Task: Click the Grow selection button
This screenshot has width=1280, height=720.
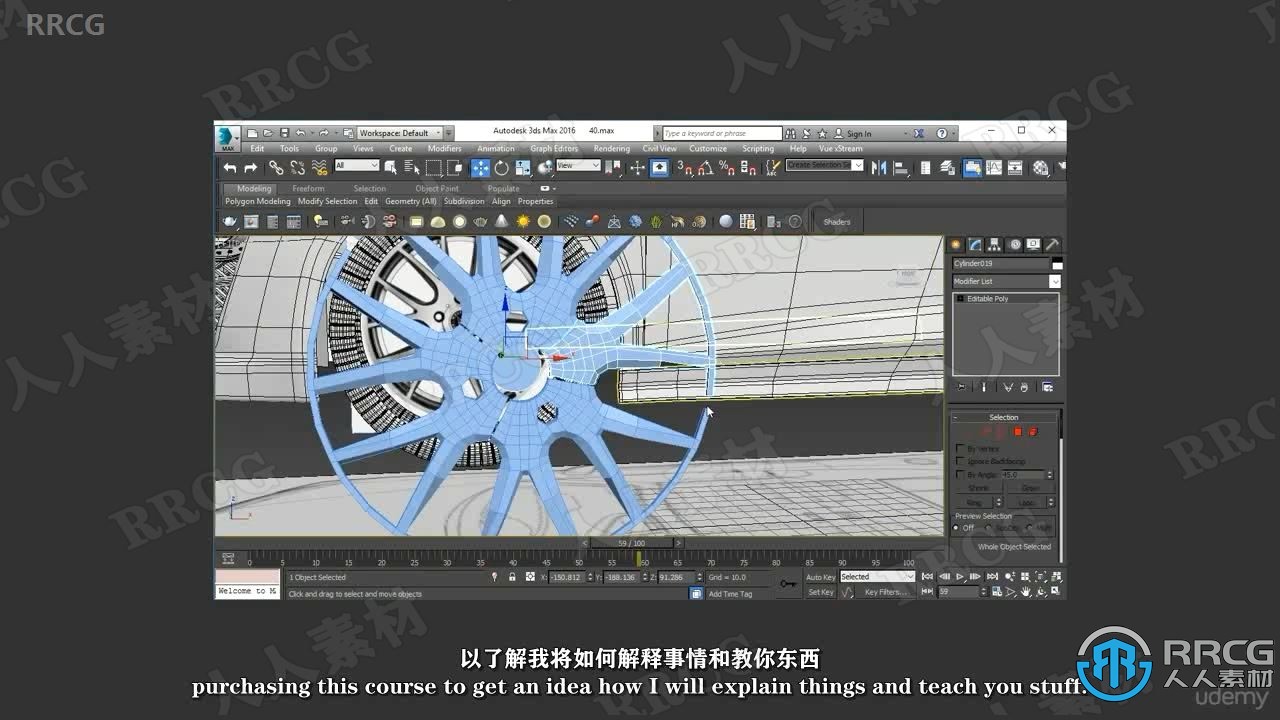Action: point(1031,488)
